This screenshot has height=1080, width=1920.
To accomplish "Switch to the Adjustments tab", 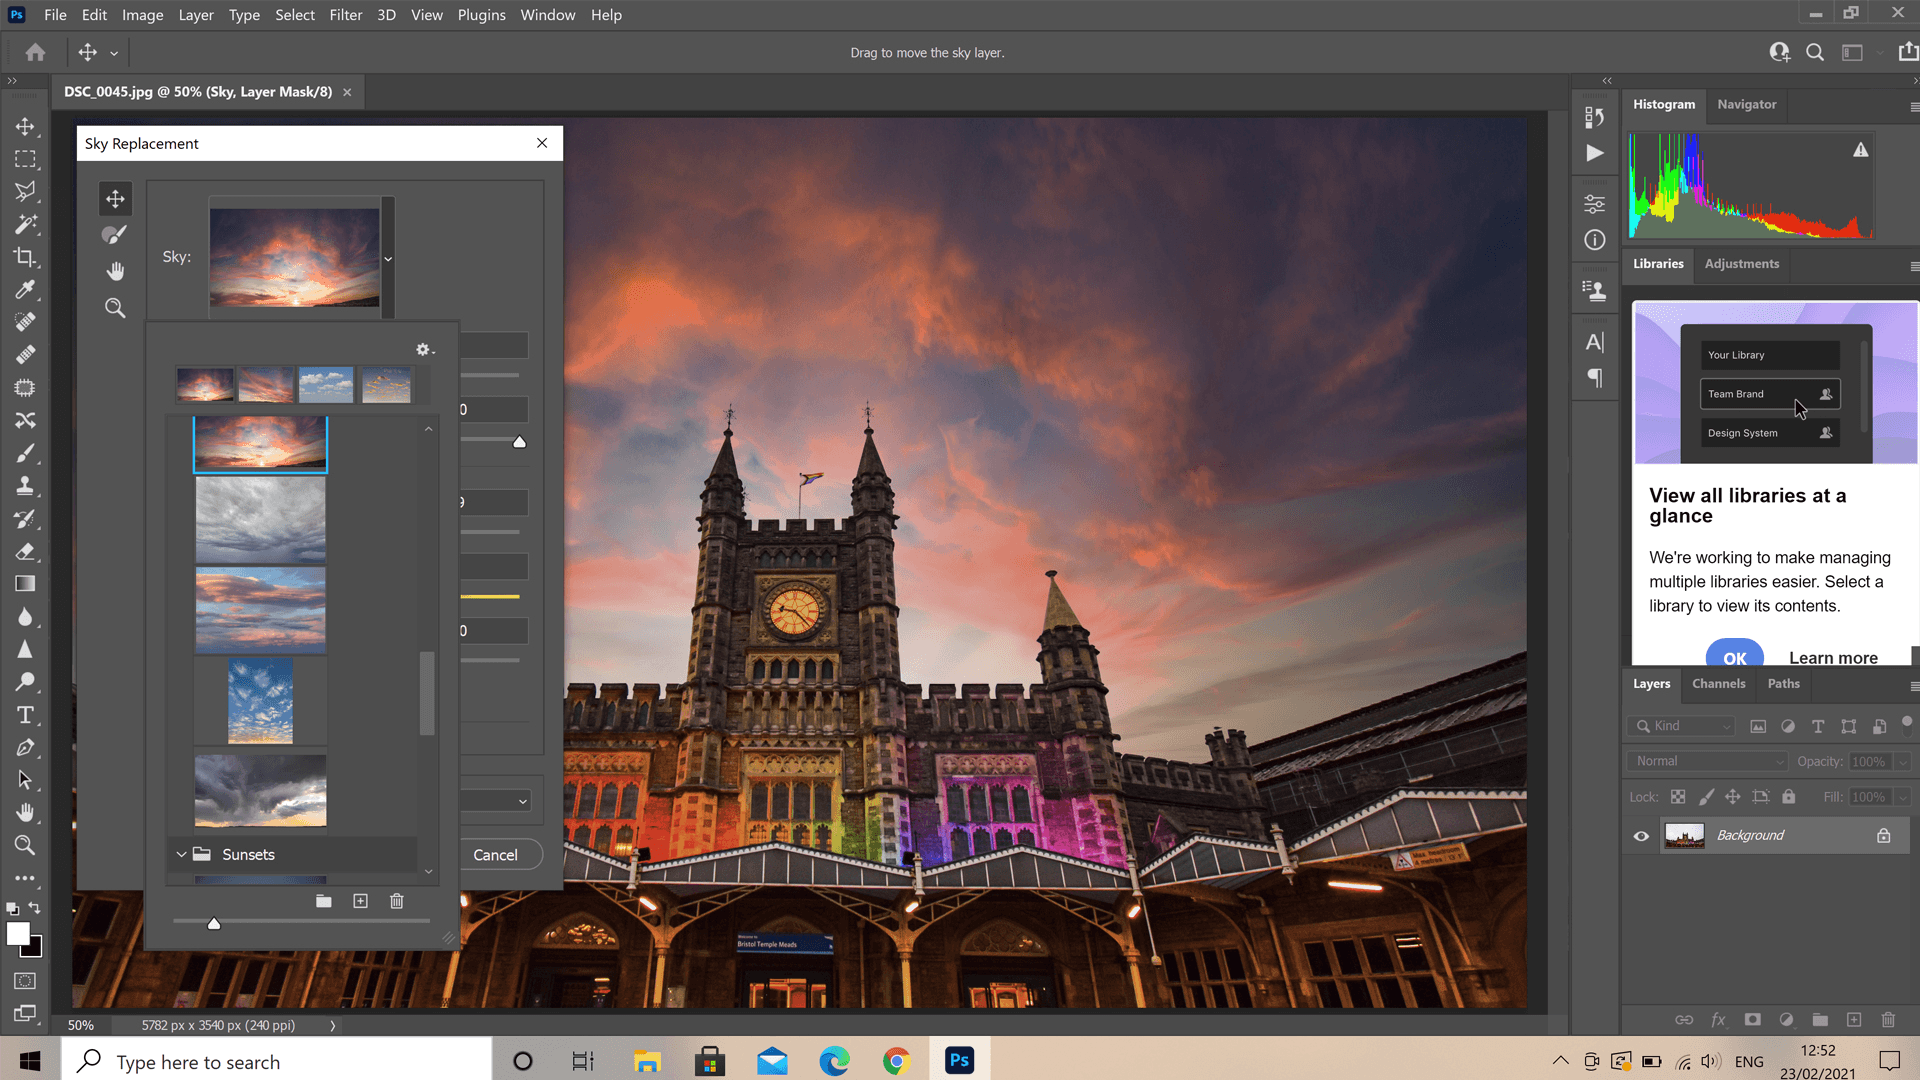I will (x=1742, y=264).
